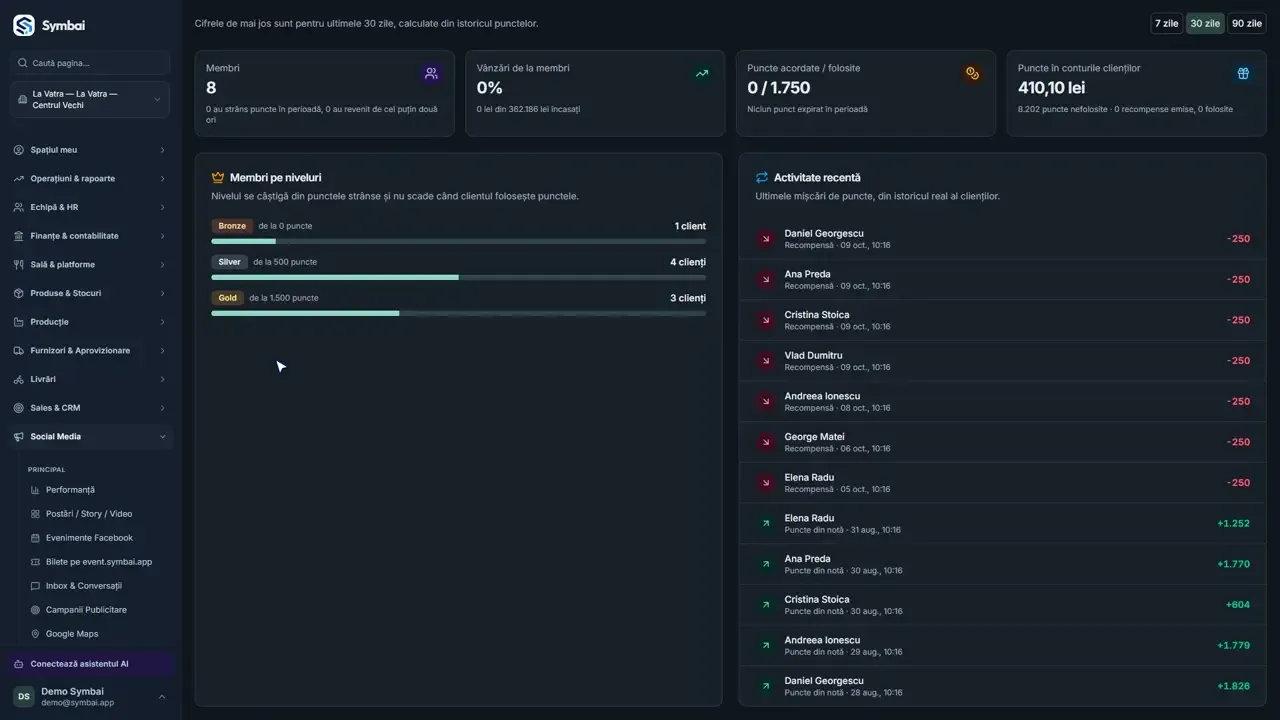Viewport: 1280px width, 720px height.
Task: Click the Performanță chart icon
Action: click(x=35, y=490)
